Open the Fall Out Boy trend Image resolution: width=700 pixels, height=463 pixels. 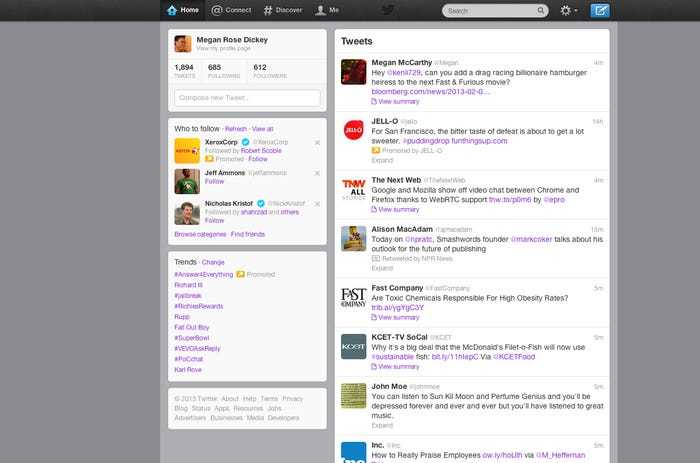coord(192,327)
